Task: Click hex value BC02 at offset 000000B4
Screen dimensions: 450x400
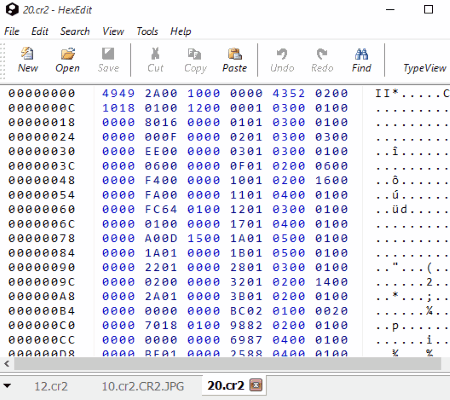Action: (x=246, y=311)
